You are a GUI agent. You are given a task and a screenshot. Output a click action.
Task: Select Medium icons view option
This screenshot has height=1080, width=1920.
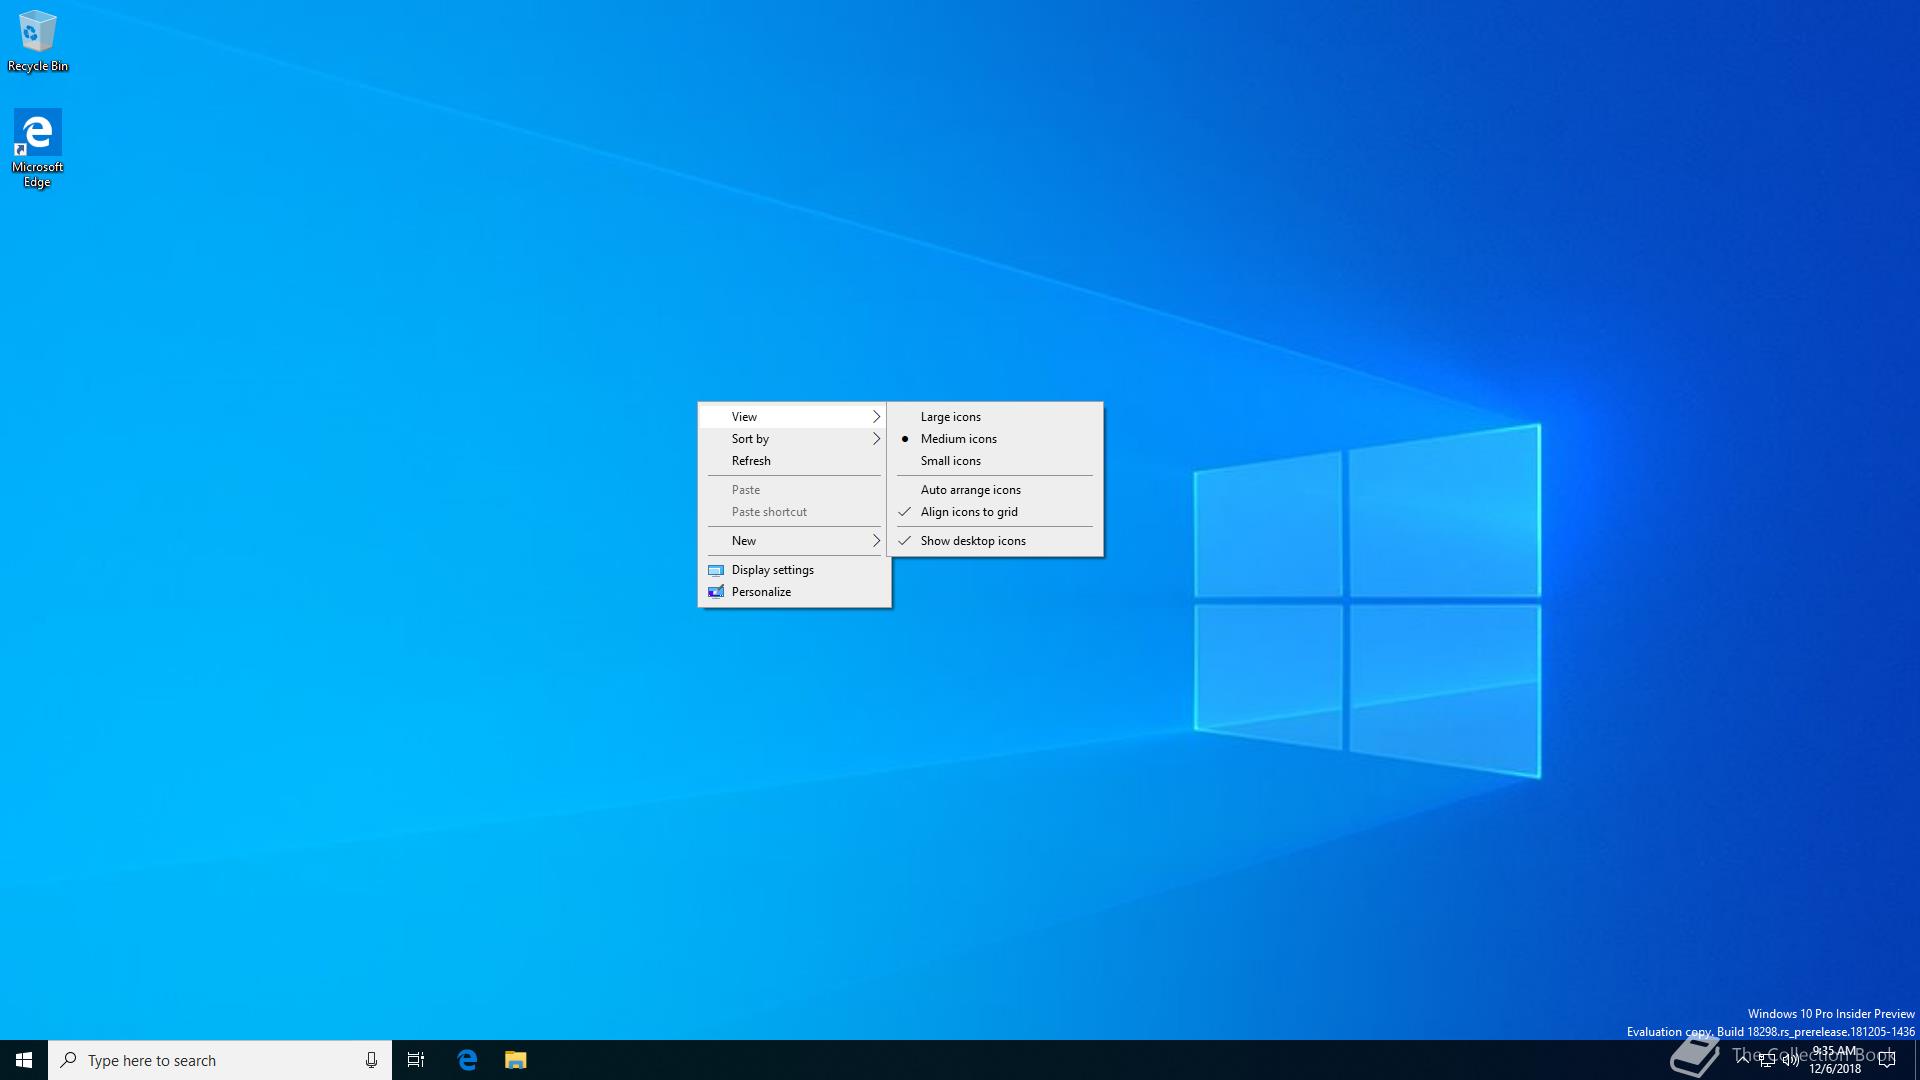pos(995,439)
